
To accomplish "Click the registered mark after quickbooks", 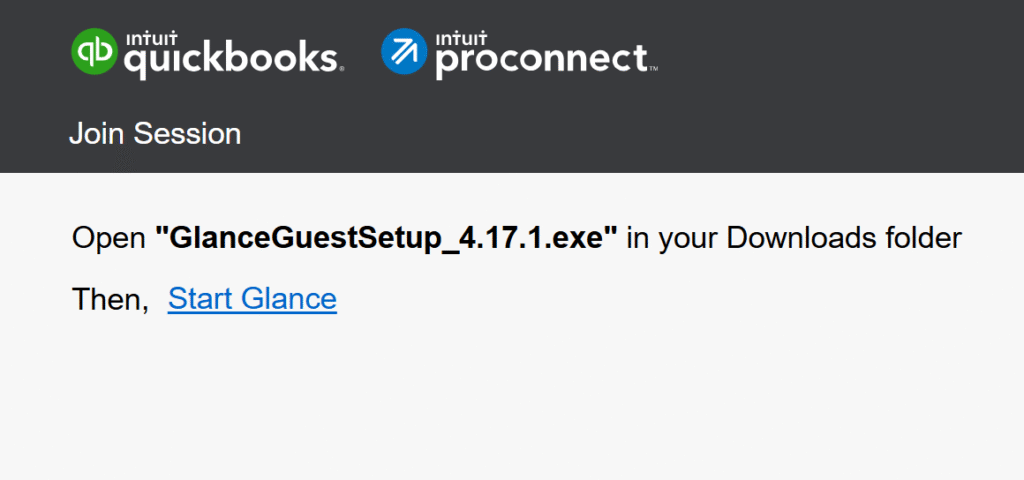I will click(x=341, y=69).
